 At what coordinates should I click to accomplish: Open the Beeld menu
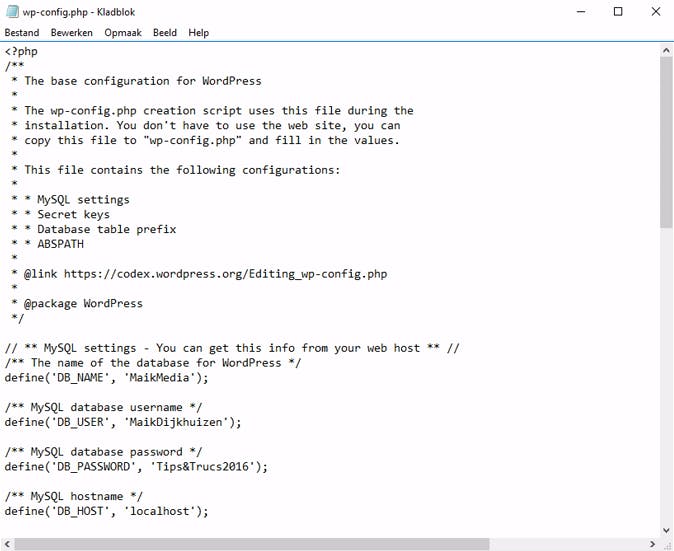pos(165,32)
